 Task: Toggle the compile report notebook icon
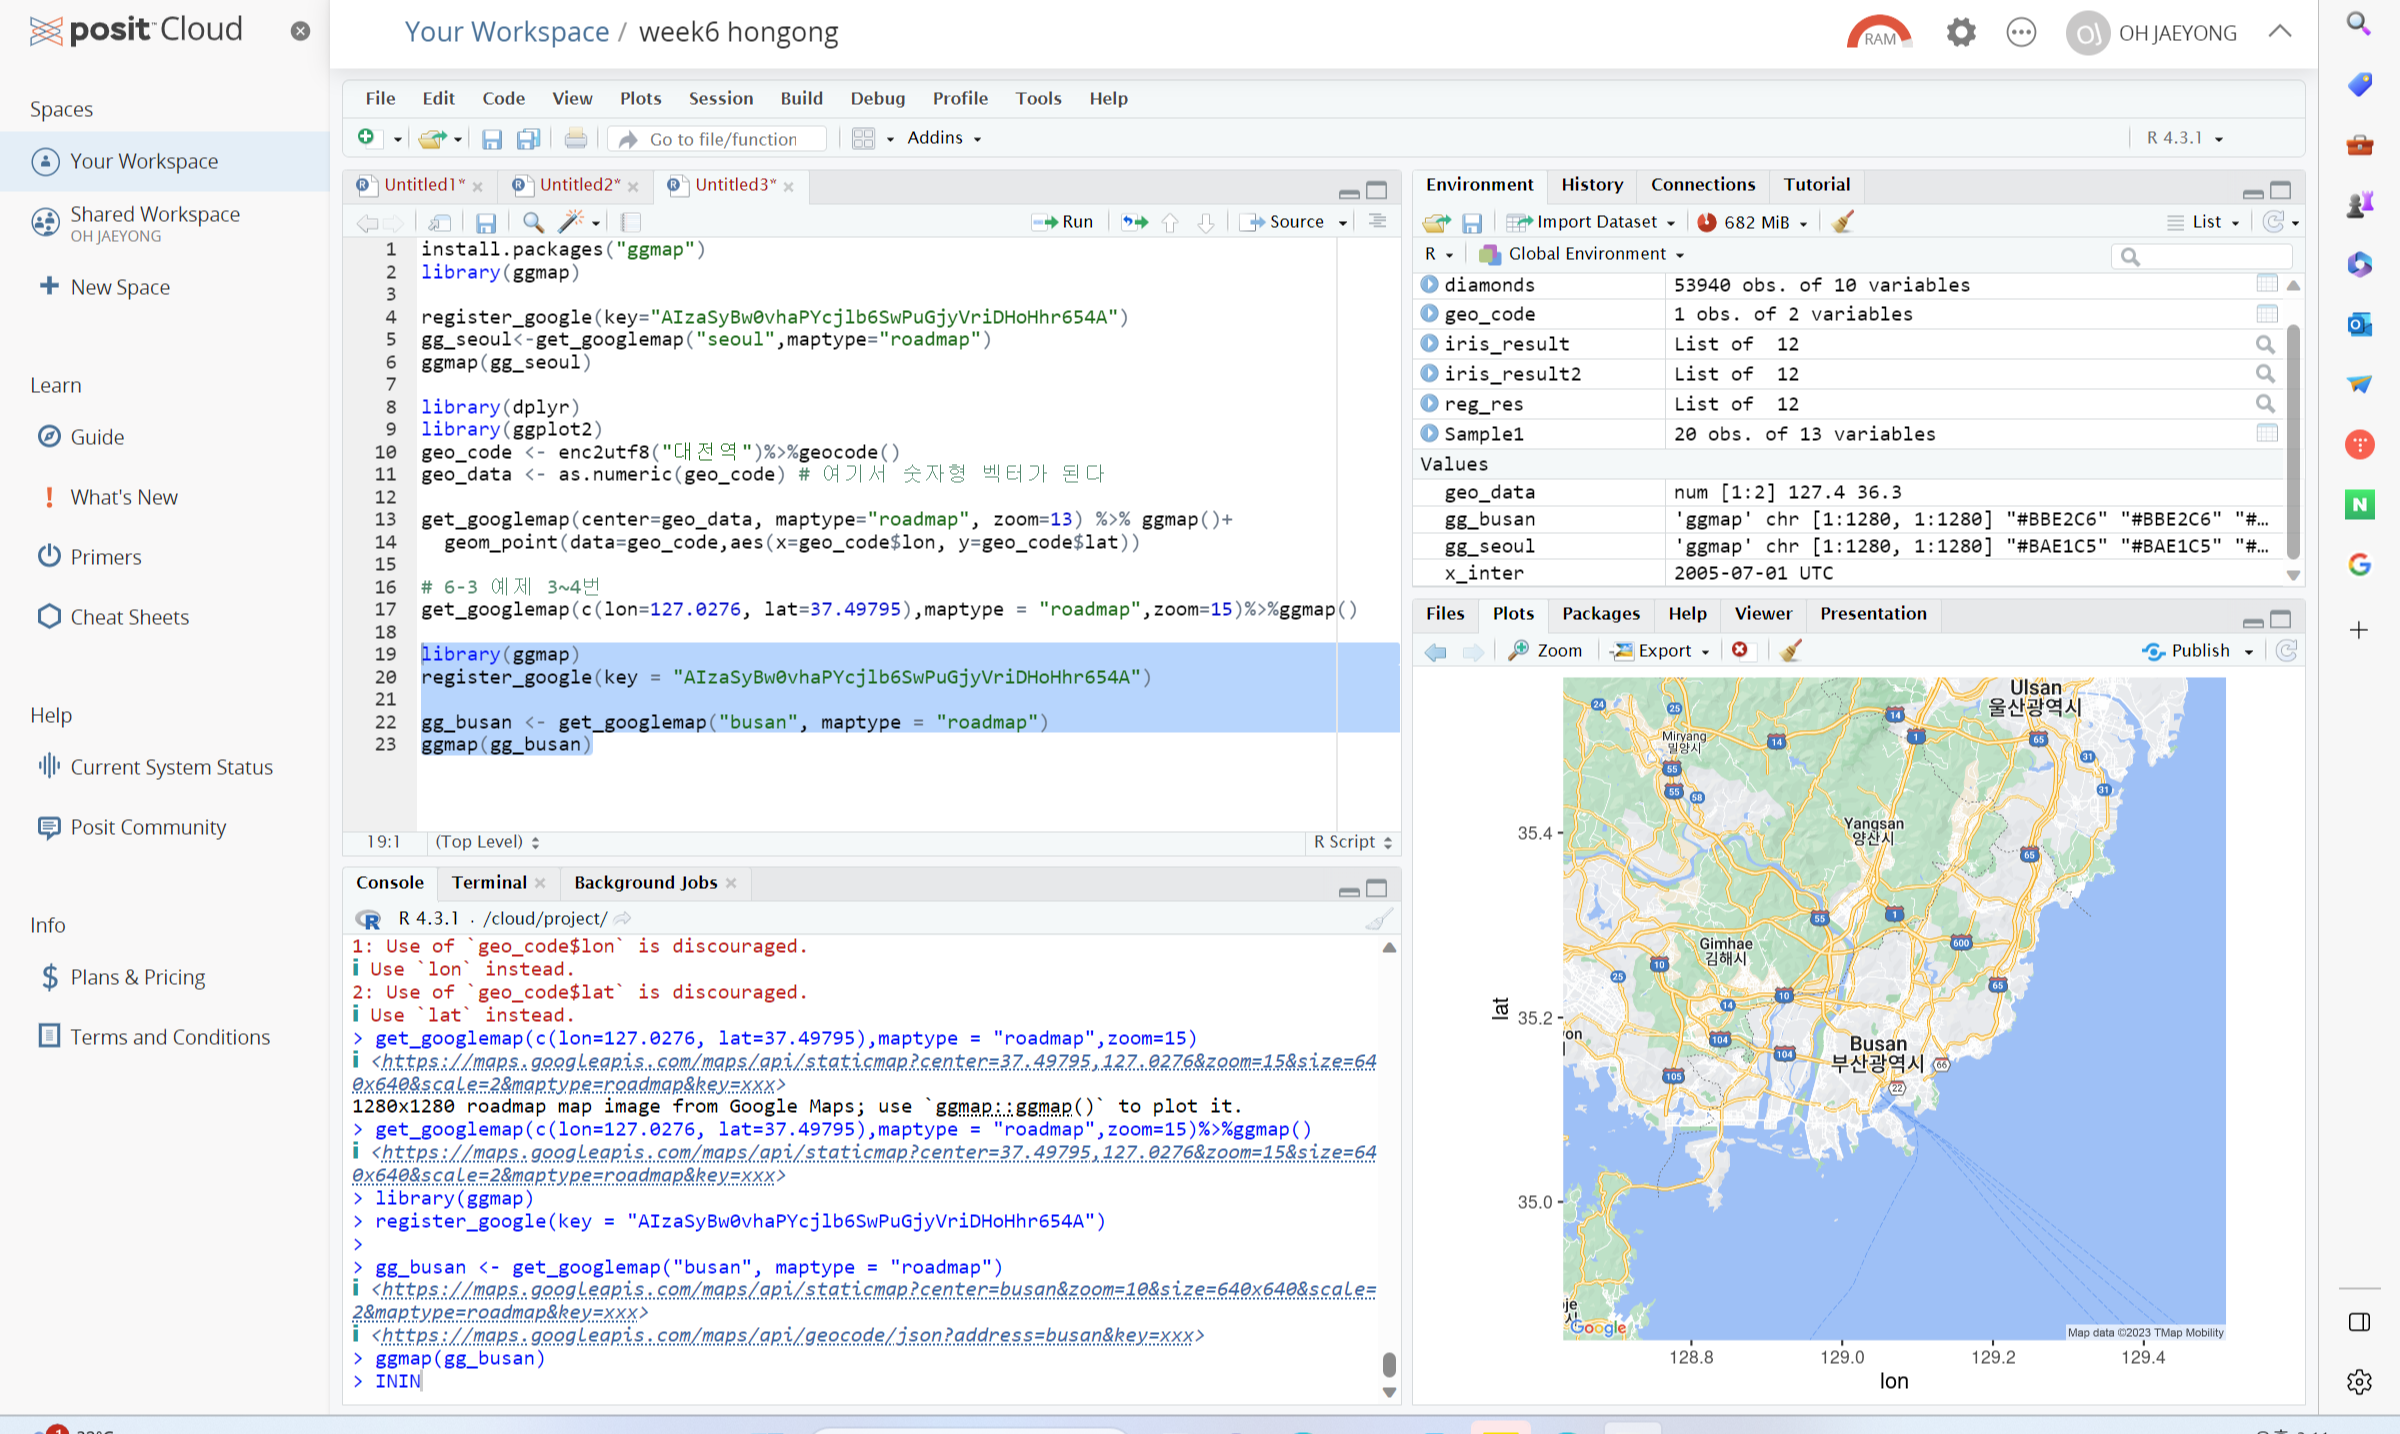tap(631, 222)
